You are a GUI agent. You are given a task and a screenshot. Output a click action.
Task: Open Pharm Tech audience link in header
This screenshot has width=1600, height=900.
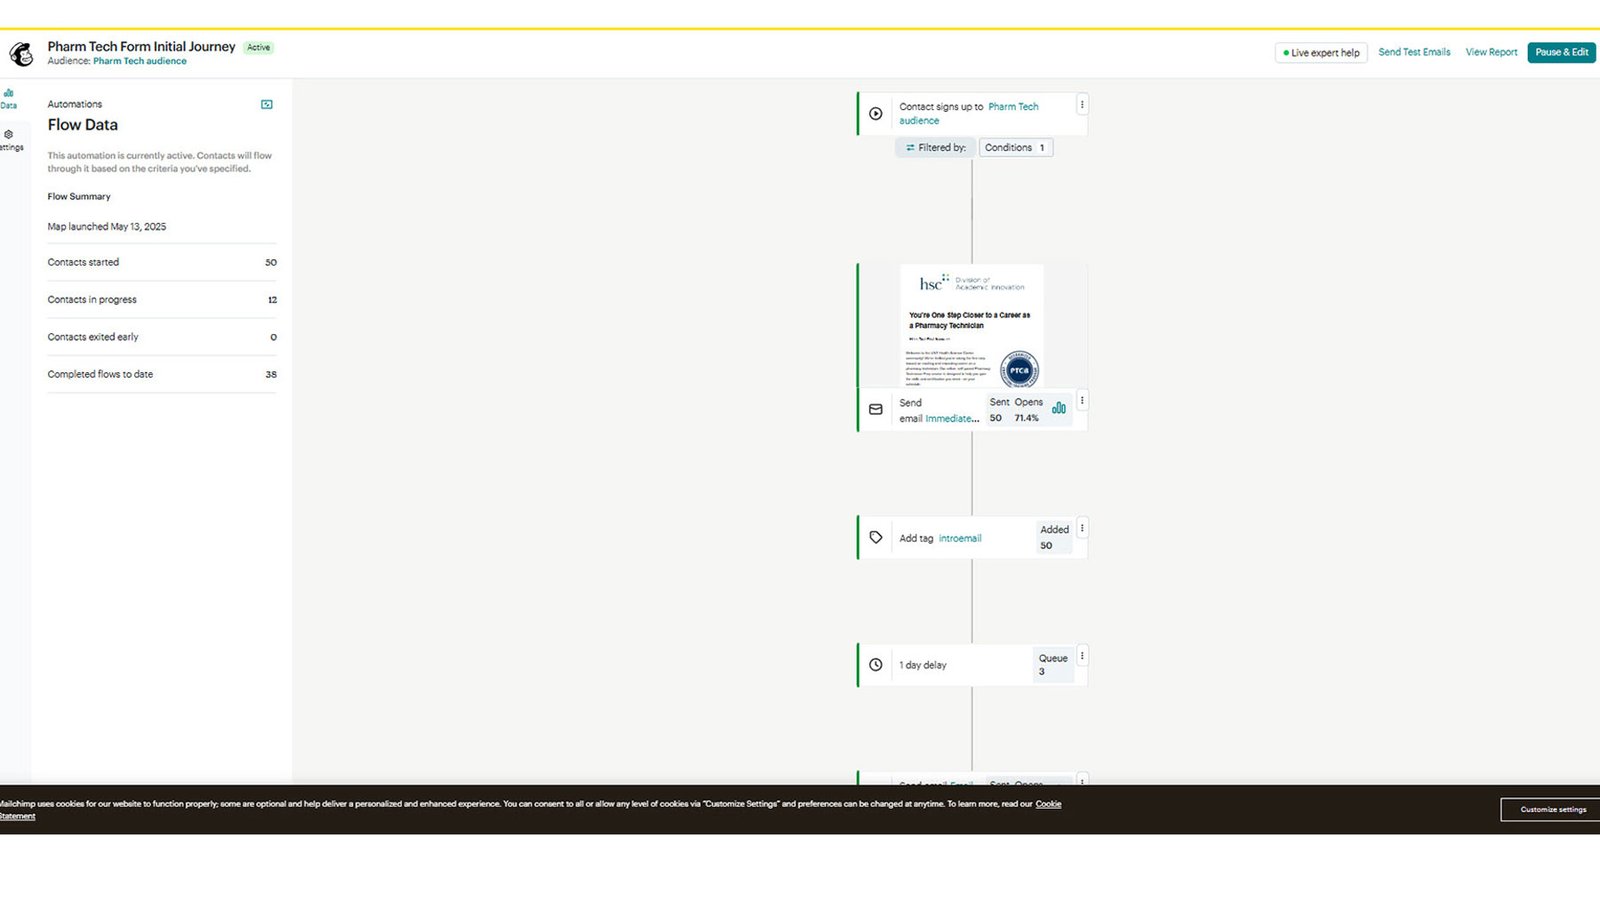(x=140, y=61)
